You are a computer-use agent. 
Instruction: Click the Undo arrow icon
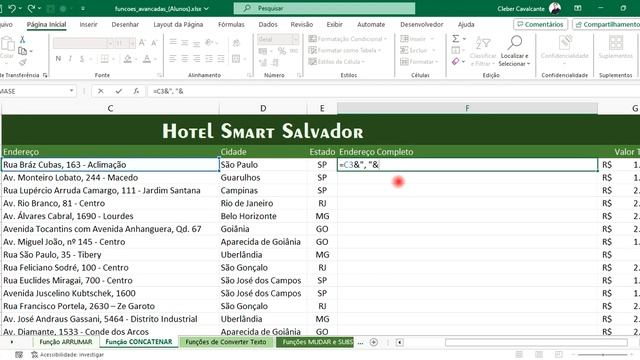coord(11,8)
